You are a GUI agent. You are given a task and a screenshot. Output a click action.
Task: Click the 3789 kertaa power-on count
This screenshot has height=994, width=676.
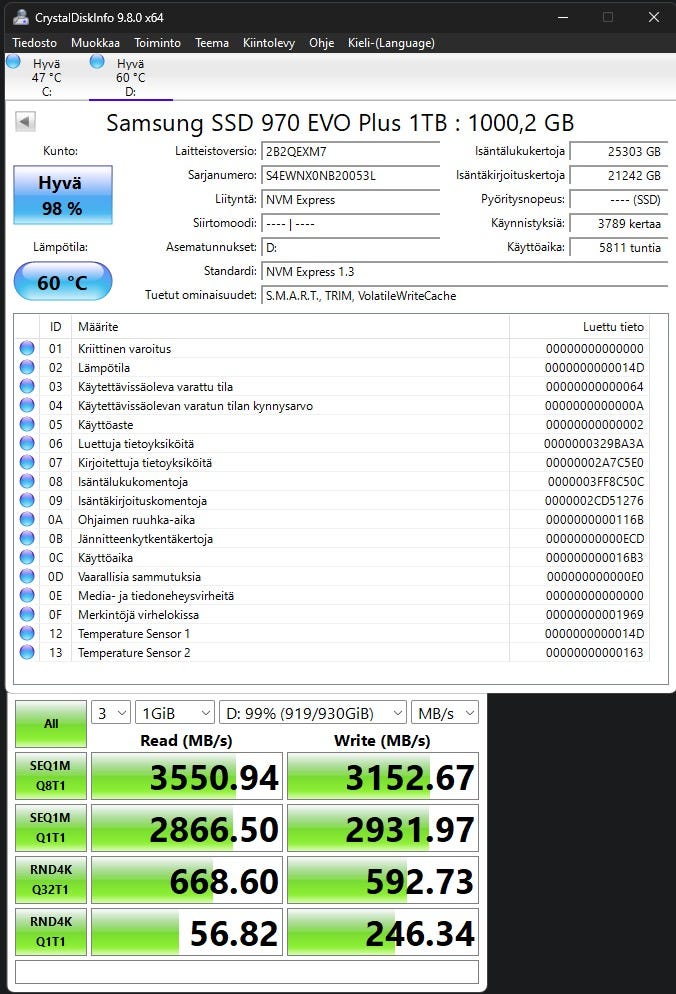point(618,224)
